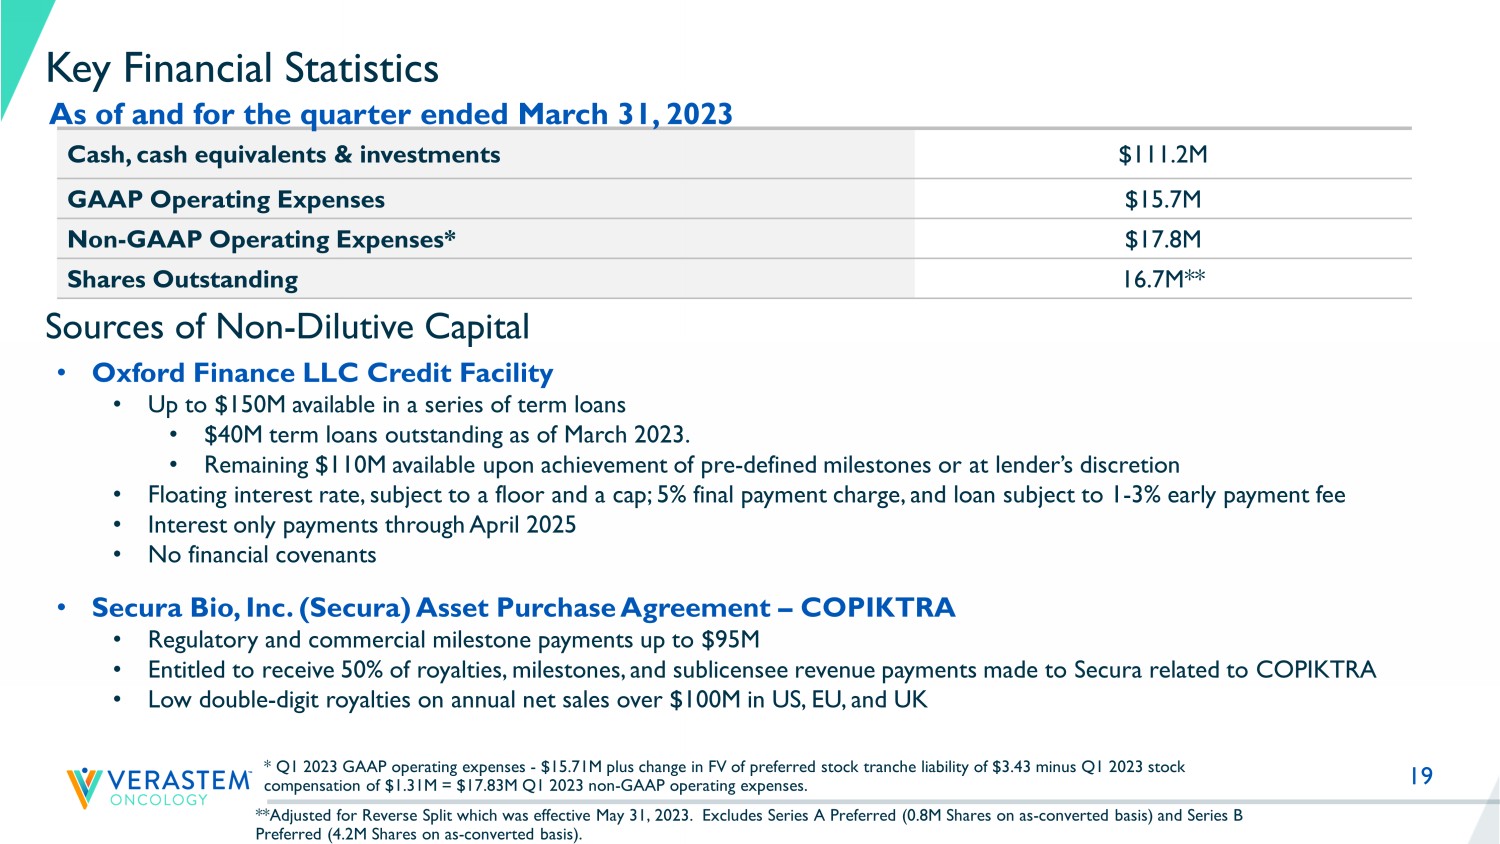The width and height of the screenshot is (1500, 844).
Task: Click the quarter ended March 31, 2023 subtitle
Action: 391,114
